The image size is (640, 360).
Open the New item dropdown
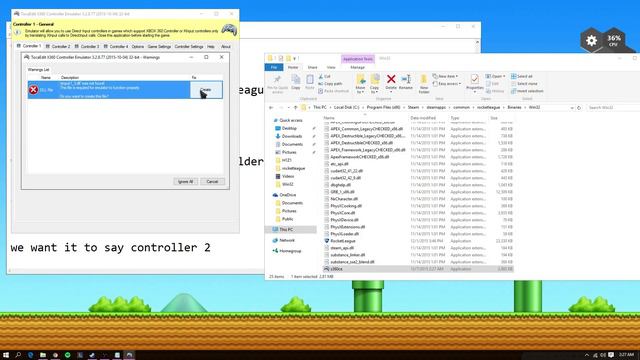click(446, 76)
